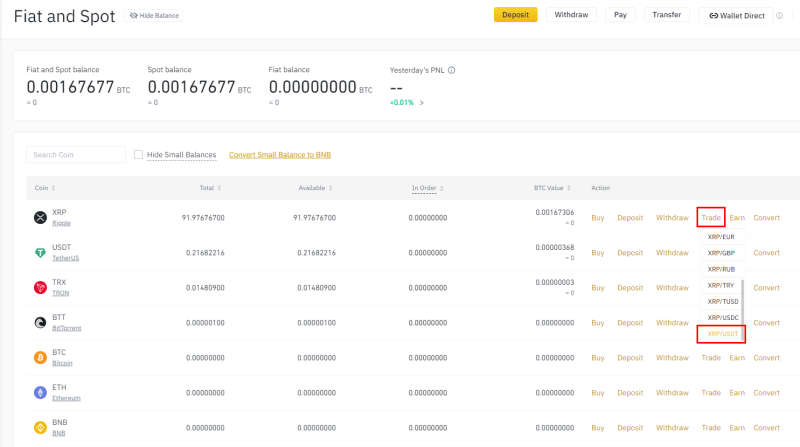Screen dimensions: 800x447
Task: Open the TetherUS coin name link
Action: click(x=65, y=258)
